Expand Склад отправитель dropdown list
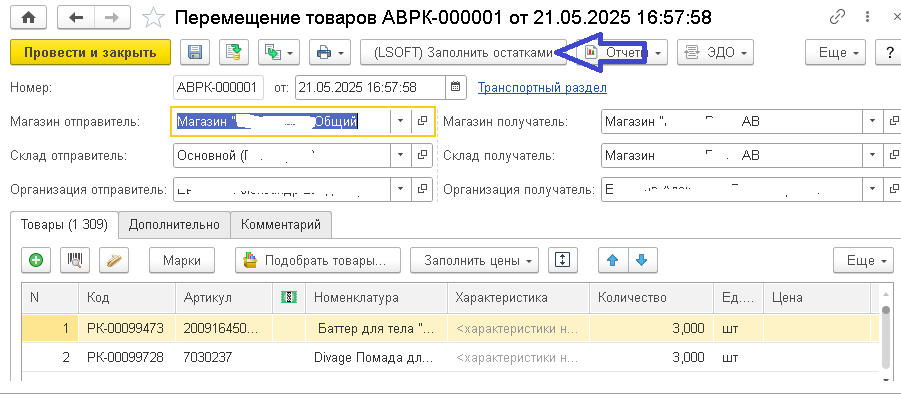Viewport: 901px width, 394px height. coord(401,155)
